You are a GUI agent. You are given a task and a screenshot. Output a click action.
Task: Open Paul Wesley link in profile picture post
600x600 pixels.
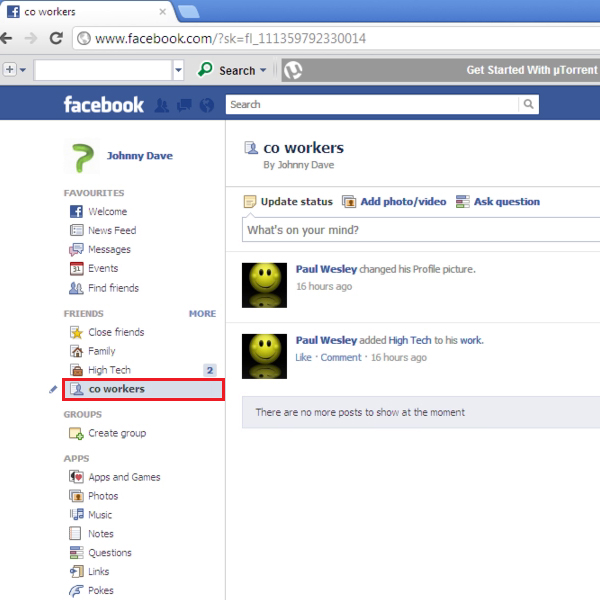pos(326,269)
